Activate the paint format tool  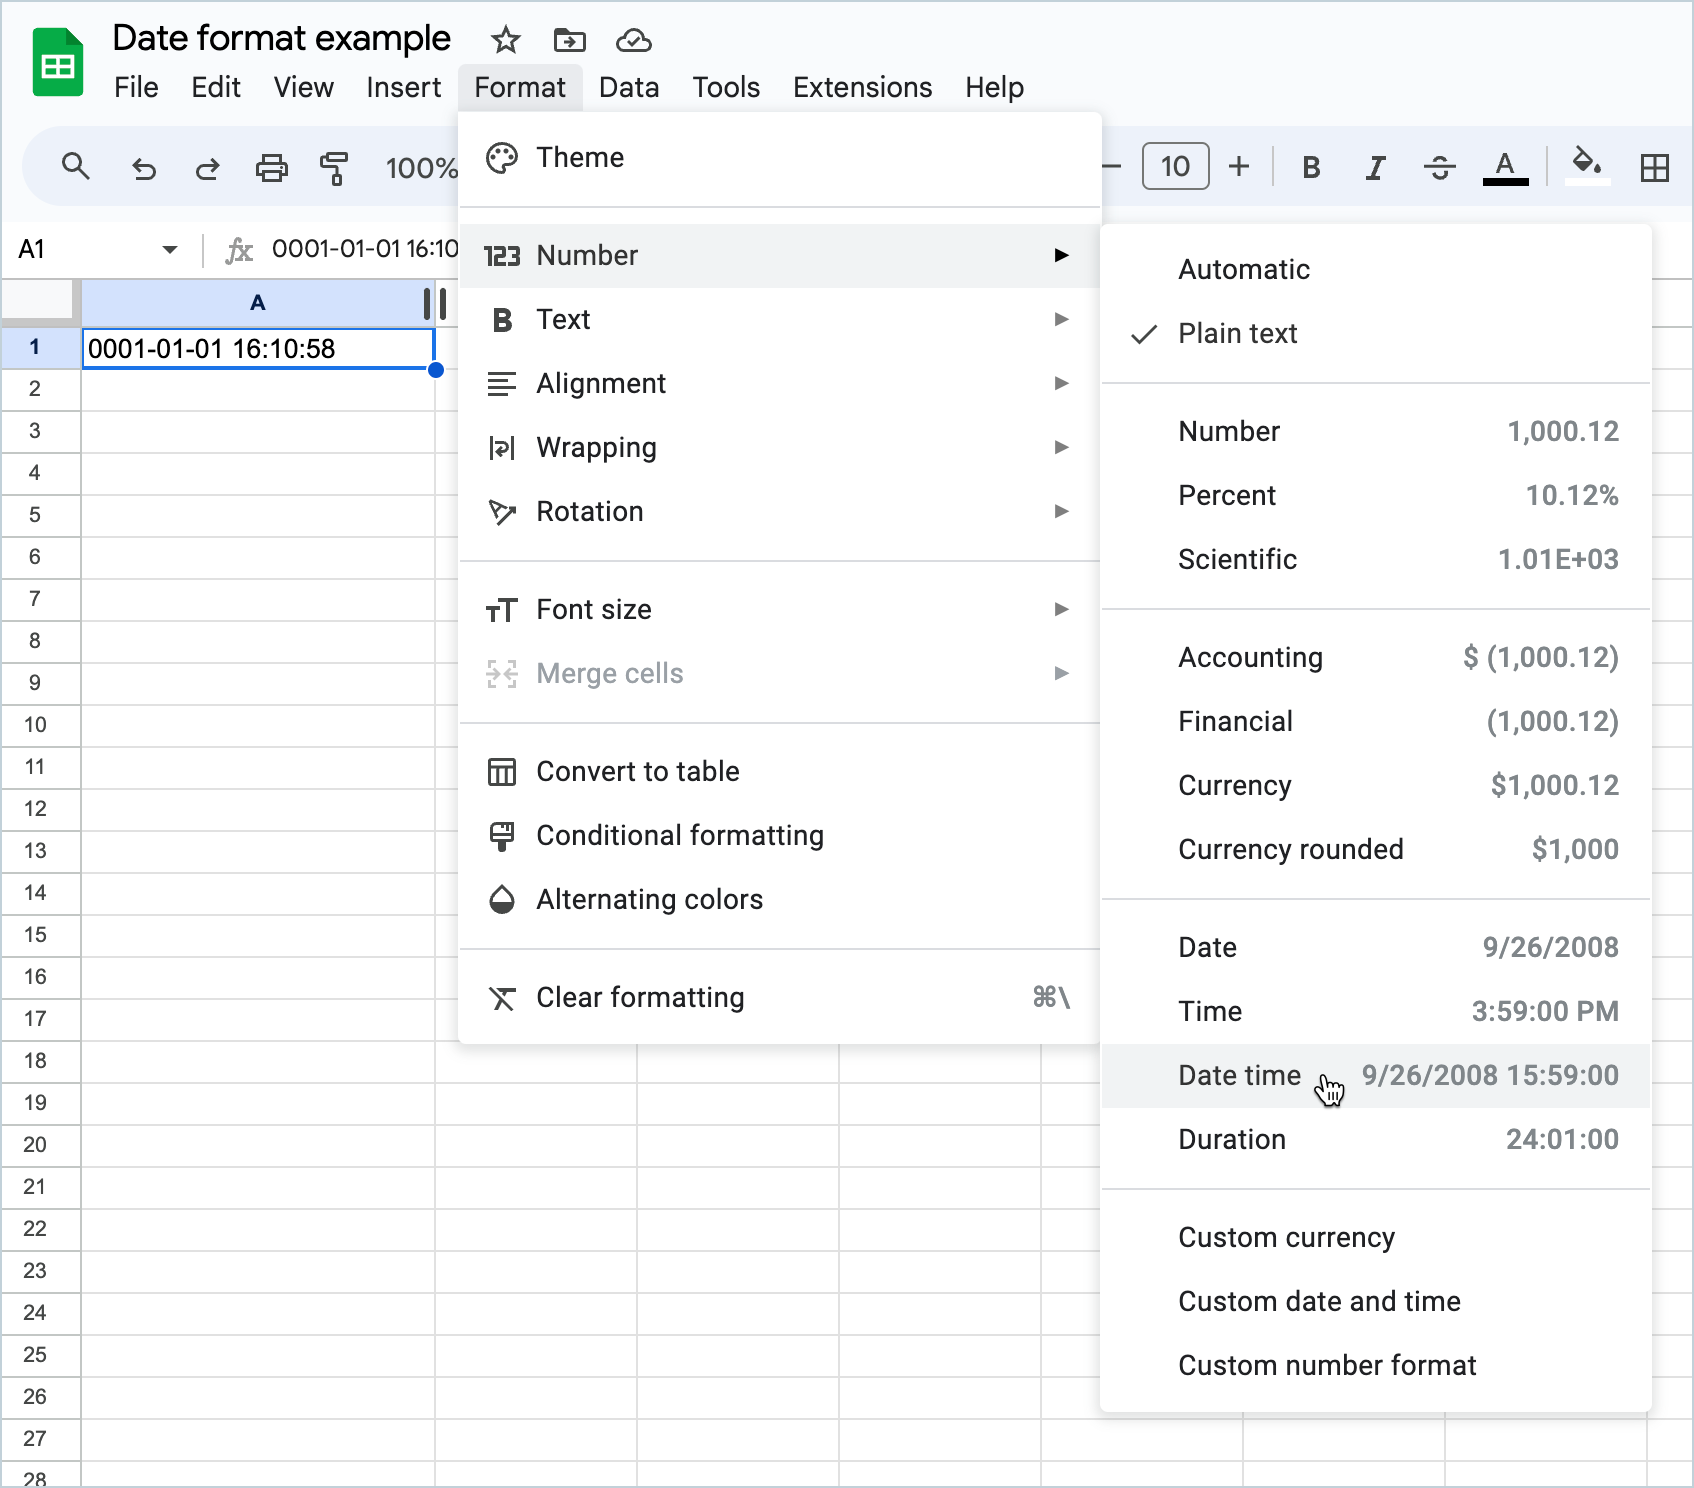tap(334, 167)
